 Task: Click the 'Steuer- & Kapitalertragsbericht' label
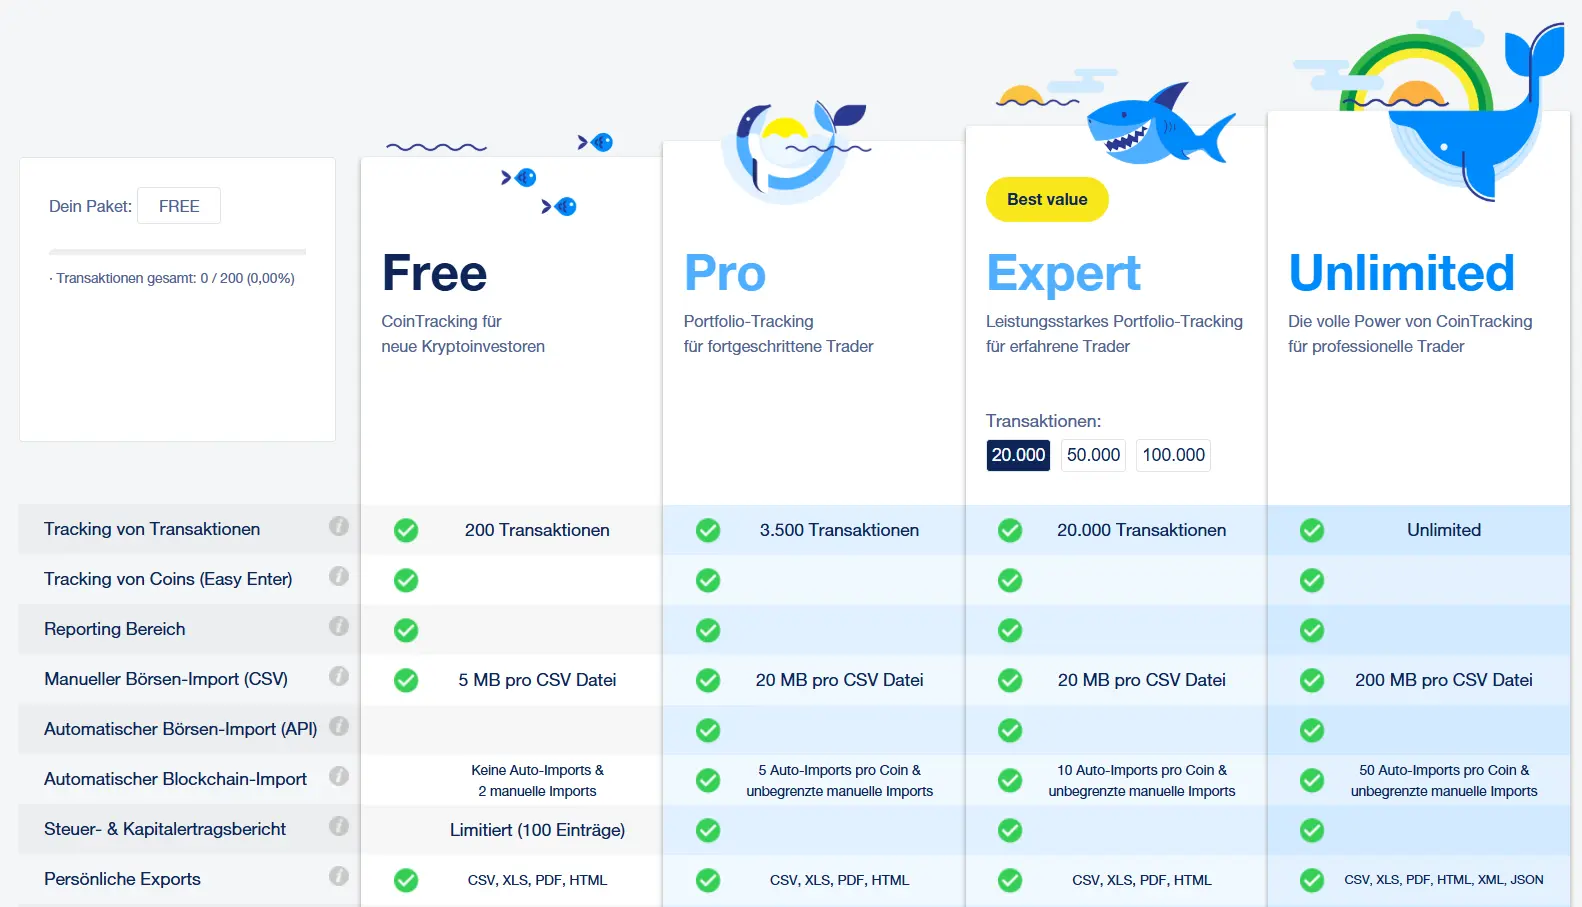click(x=165, y=829)
